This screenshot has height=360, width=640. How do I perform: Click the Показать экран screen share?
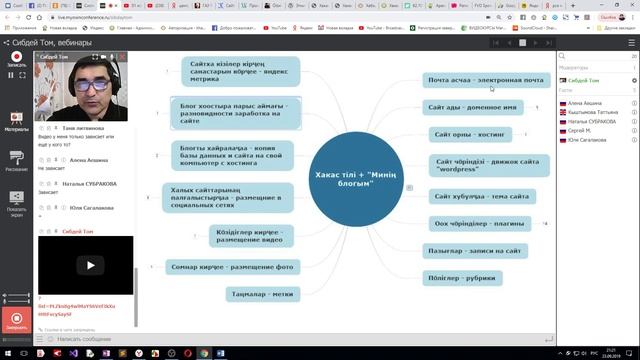click(16, 204)
